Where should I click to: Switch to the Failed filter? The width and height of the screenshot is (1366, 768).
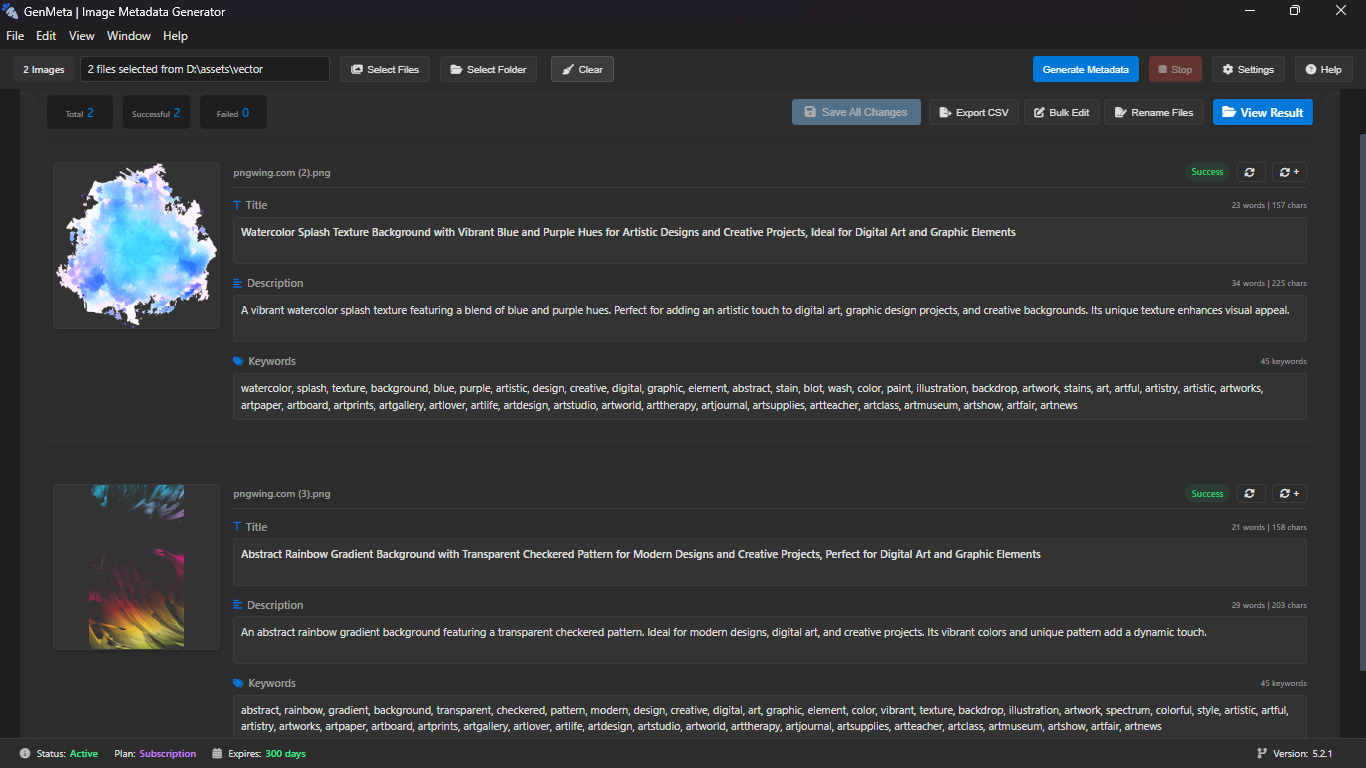click(x=232, y=112)
